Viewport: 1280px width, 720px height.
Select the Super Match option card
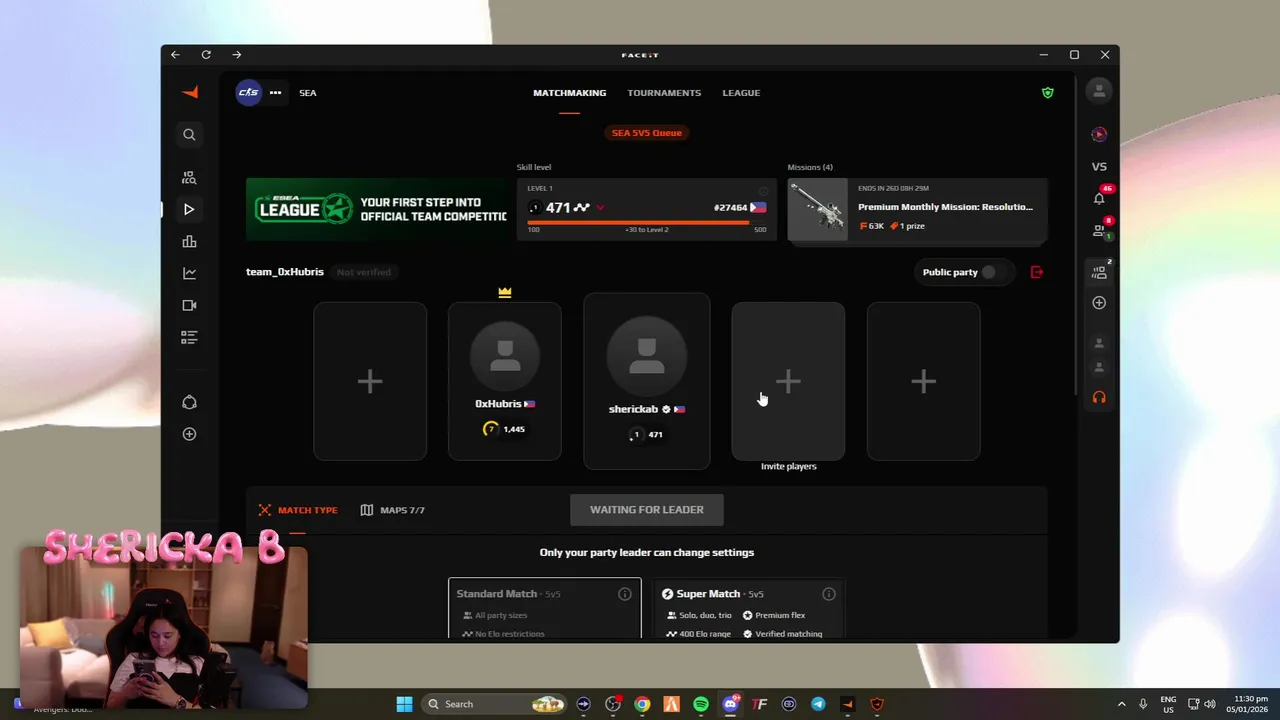[749, 608]
